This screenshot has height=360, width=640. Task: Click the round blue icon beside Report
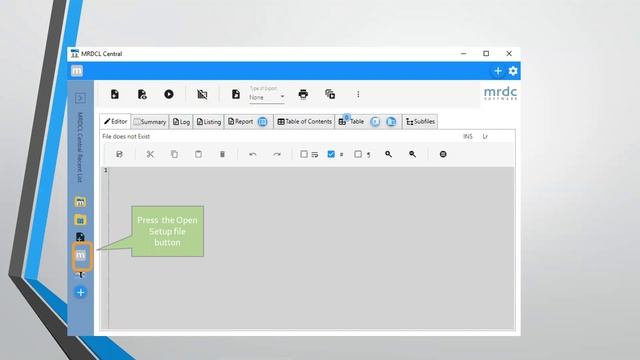tap(263, 122)
